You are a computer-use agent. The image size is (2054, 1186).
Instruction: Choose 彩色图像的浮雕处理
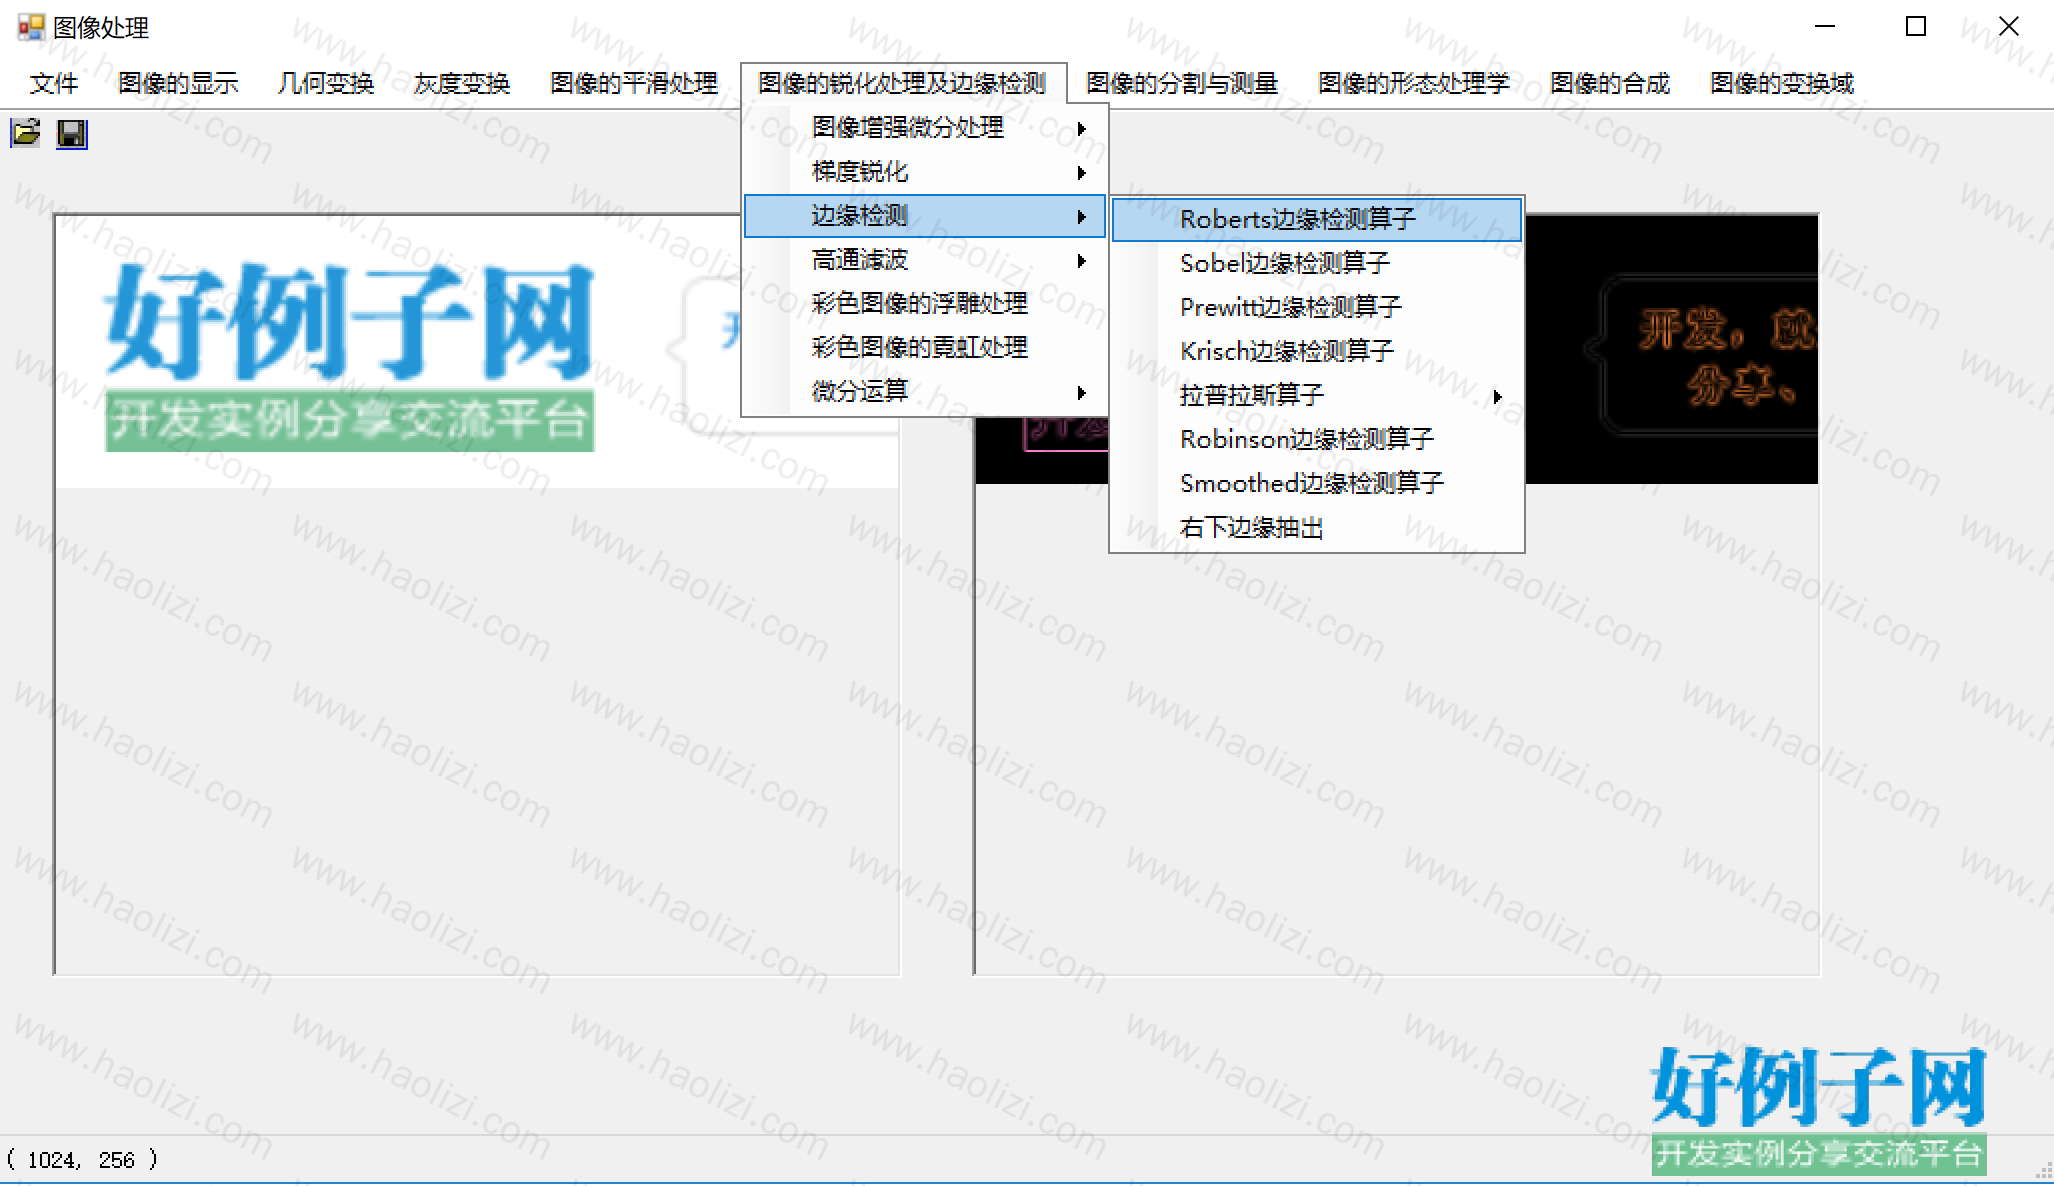925,304
